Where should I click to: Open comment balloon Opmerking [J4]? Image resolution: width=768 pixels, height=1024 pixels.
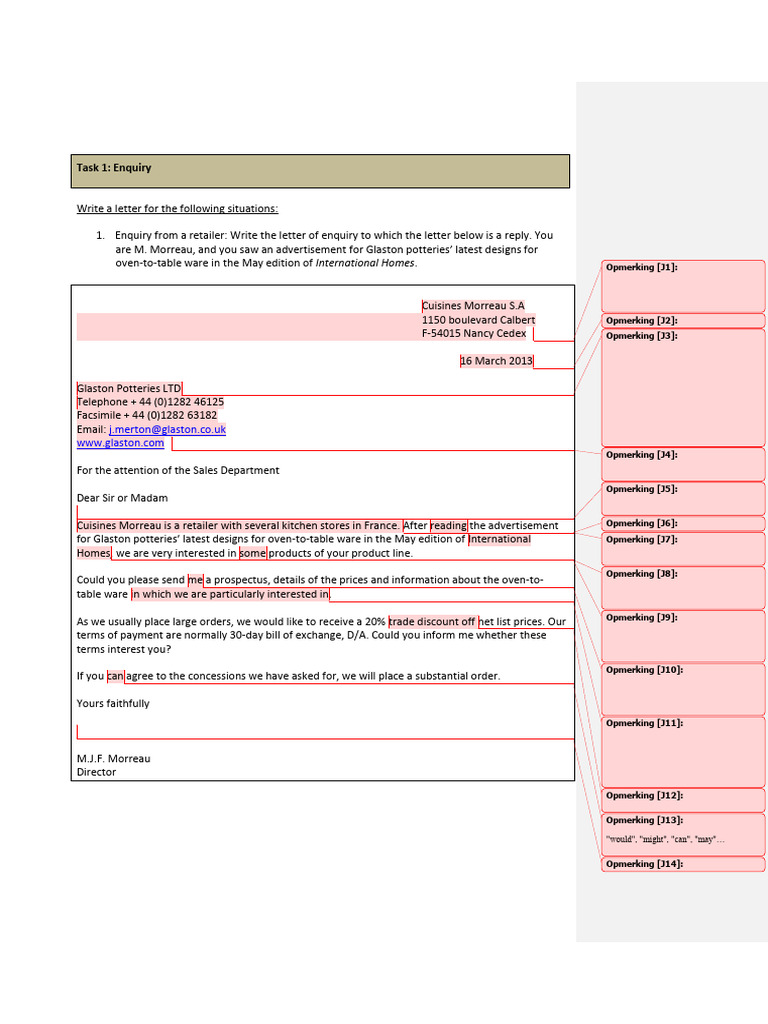[x=682, y=464]
